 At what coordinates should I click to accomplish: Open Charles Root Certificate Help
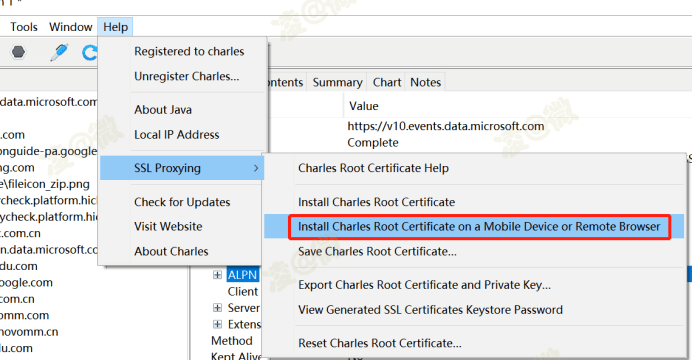point(373,168)
